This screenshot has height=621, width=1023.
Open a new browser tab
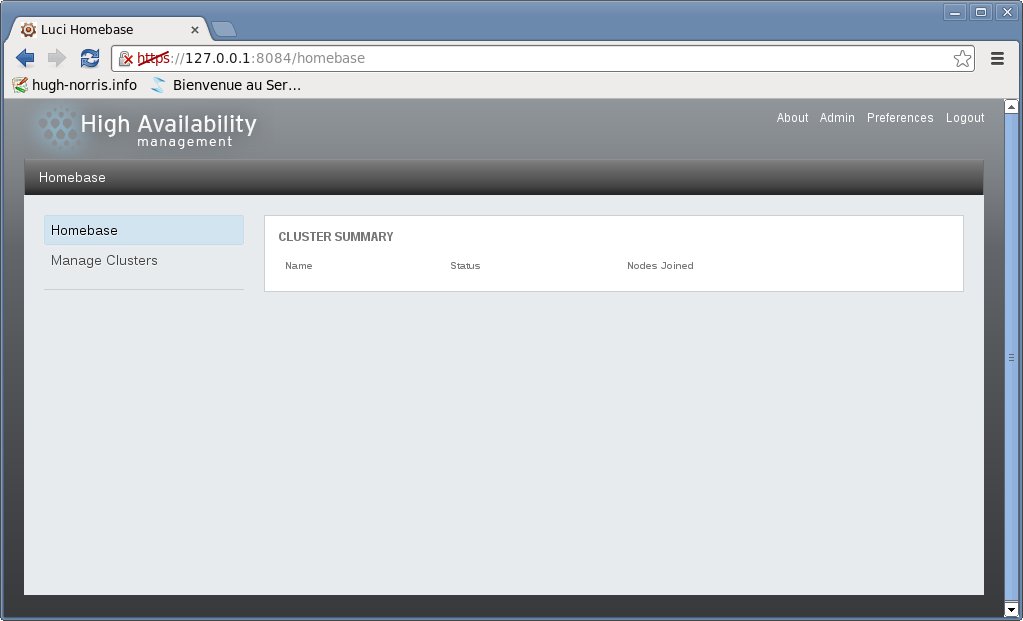pyautogui.click(x=224, y=29)
